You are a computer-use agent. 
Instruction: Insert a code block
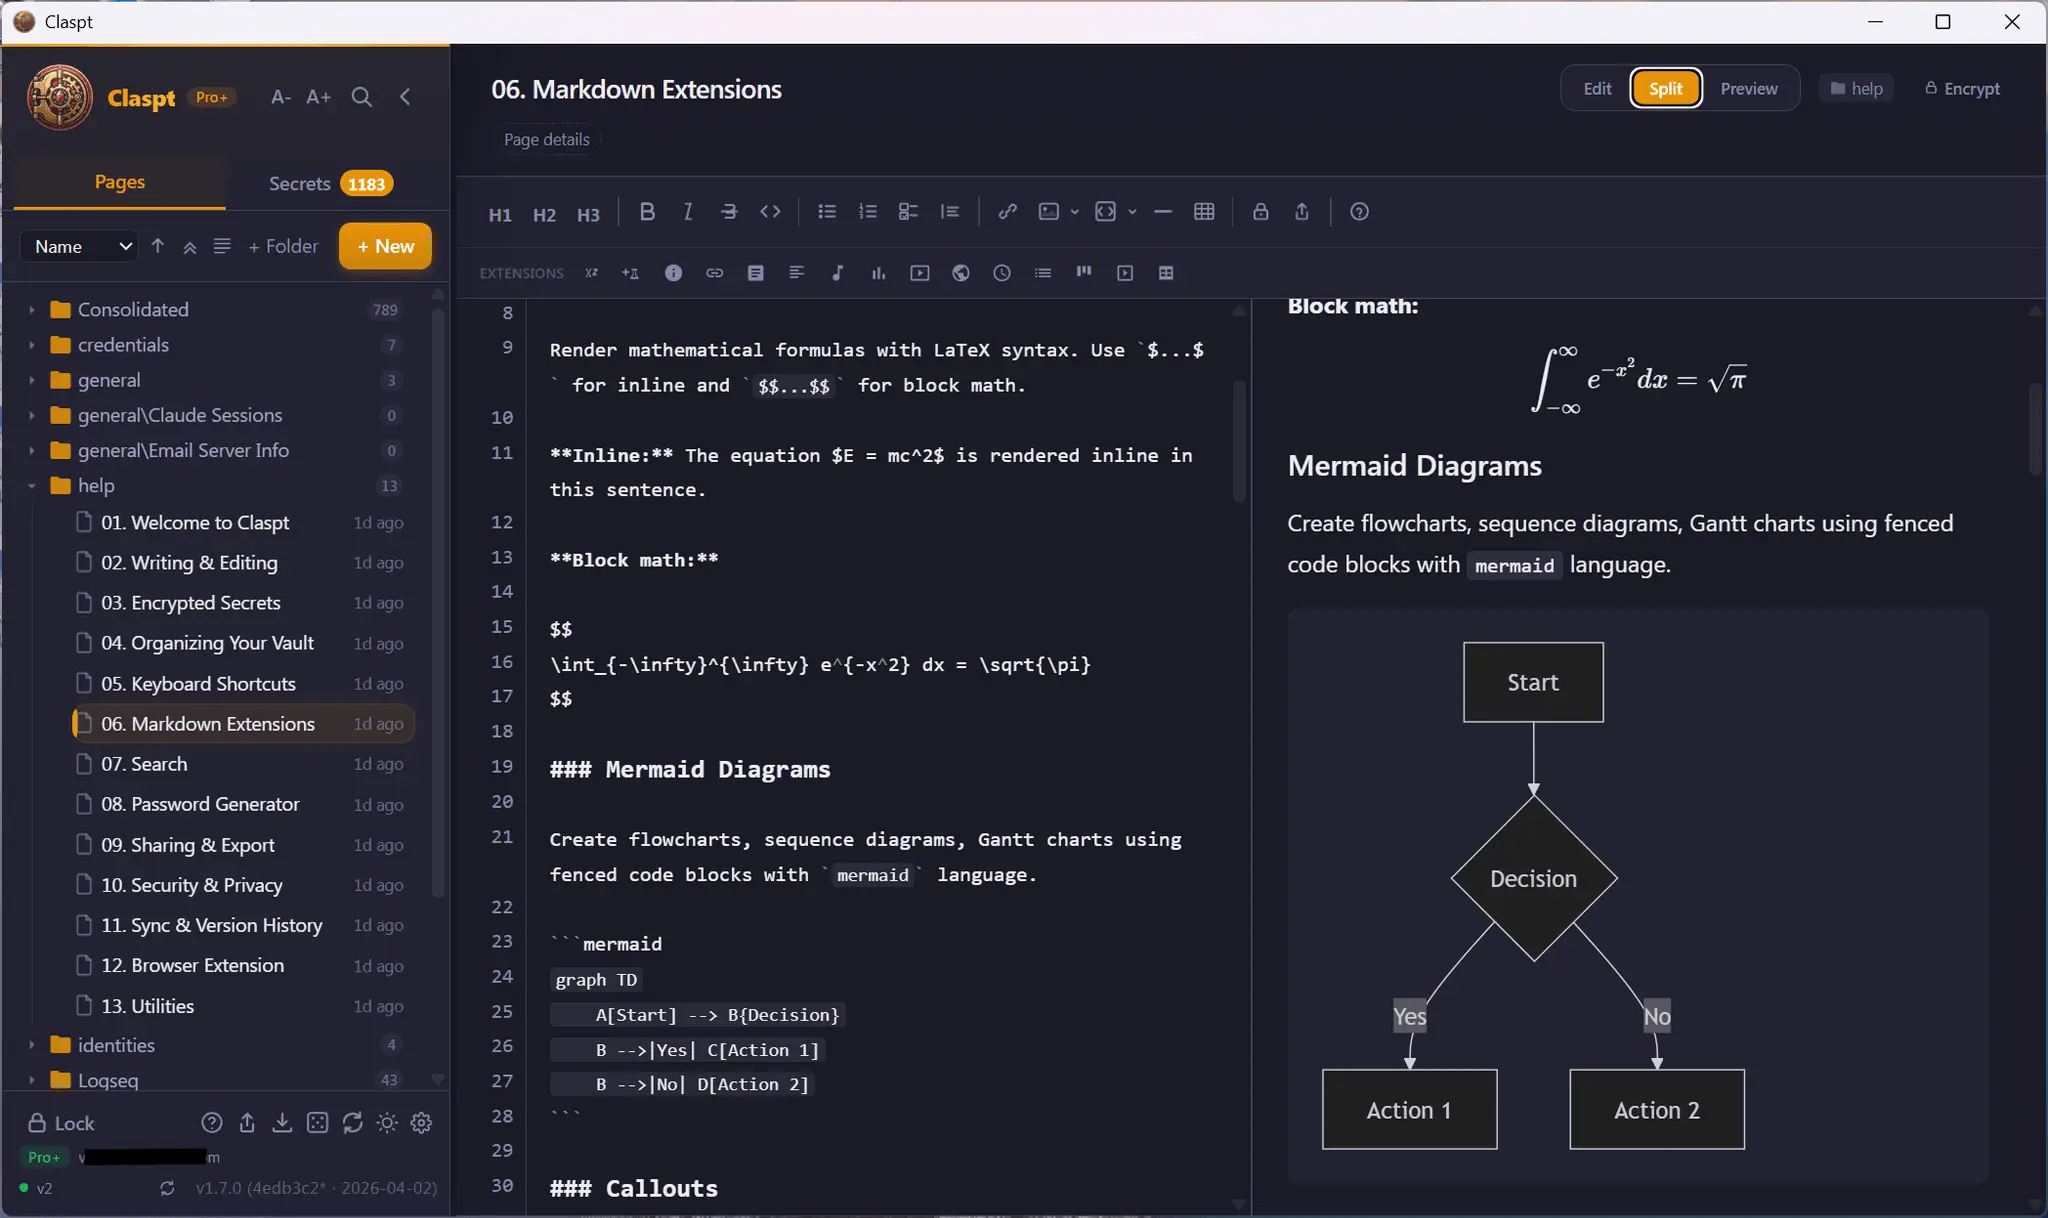(1105, 212)
